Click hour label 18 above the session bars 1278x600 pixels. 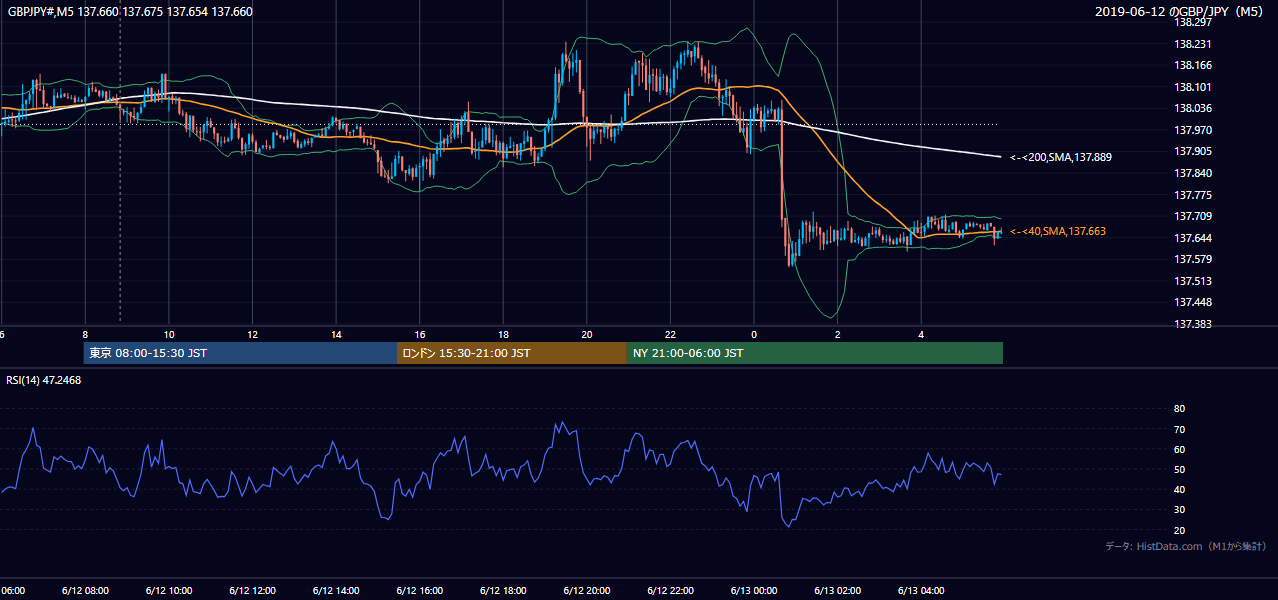coord(503,334)
